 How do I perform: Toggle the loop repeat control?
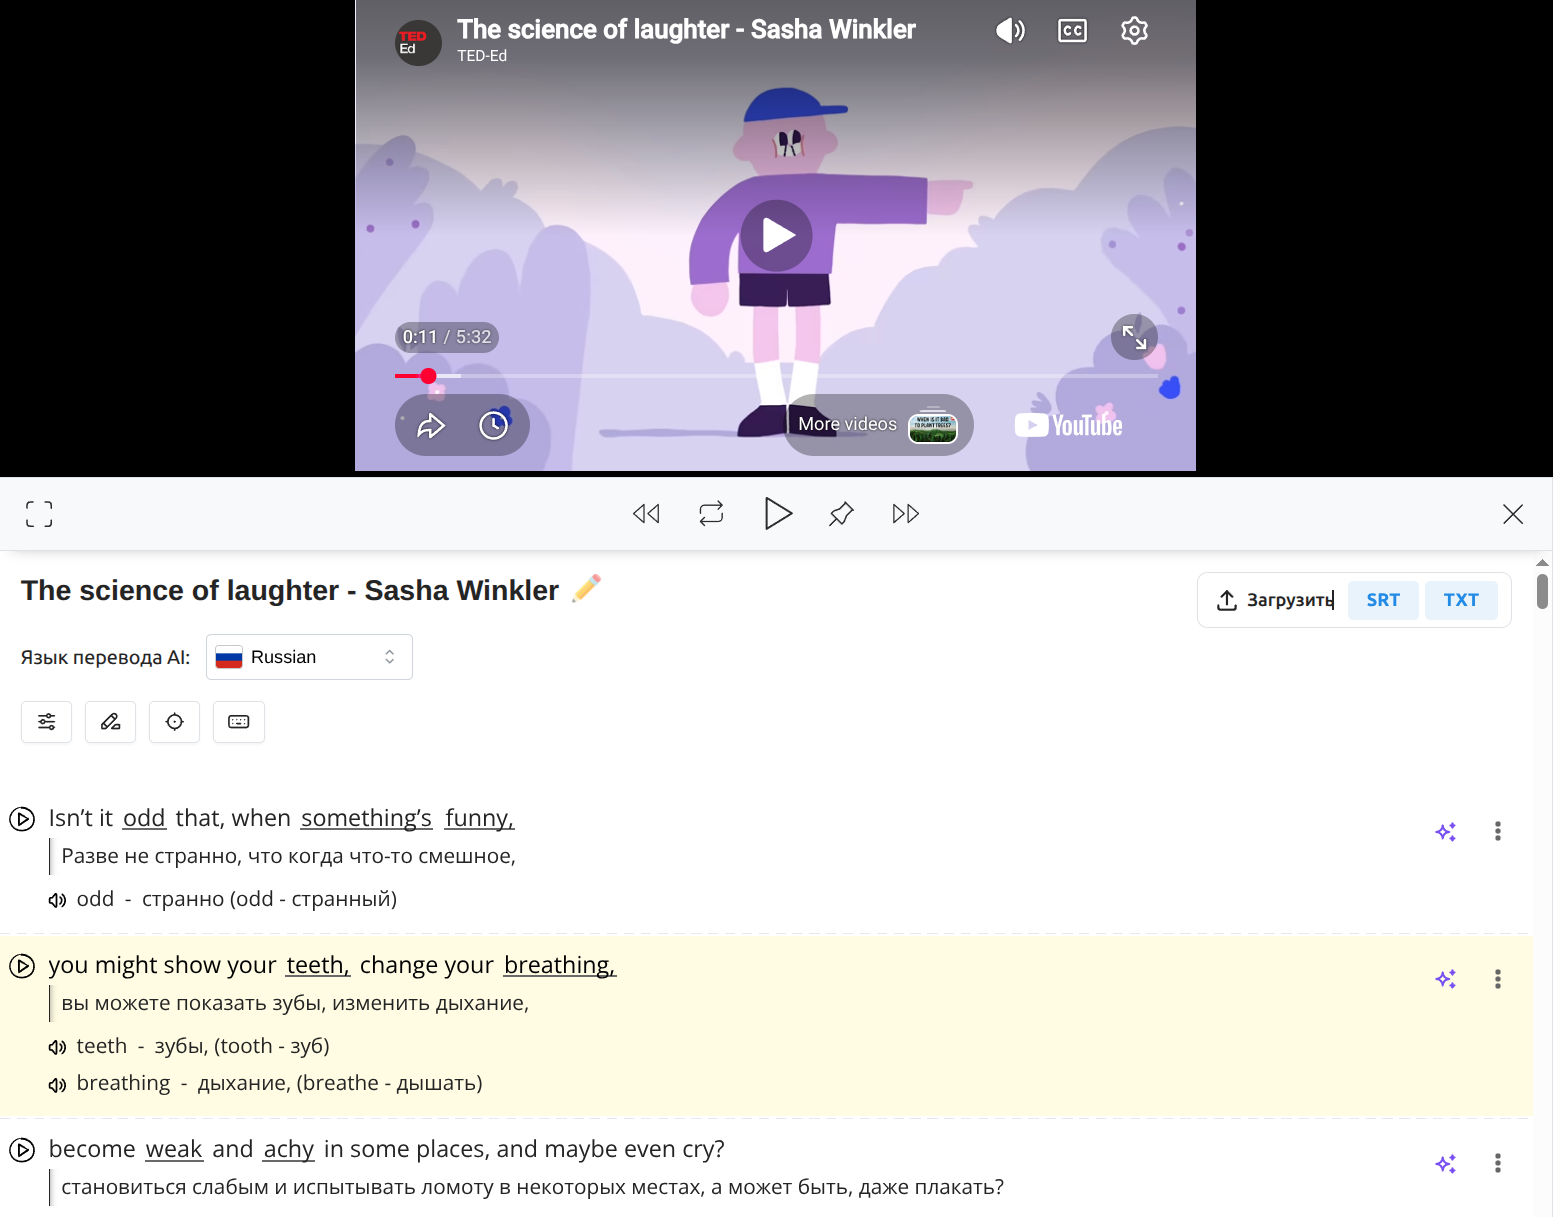click(x=711, y=514)
